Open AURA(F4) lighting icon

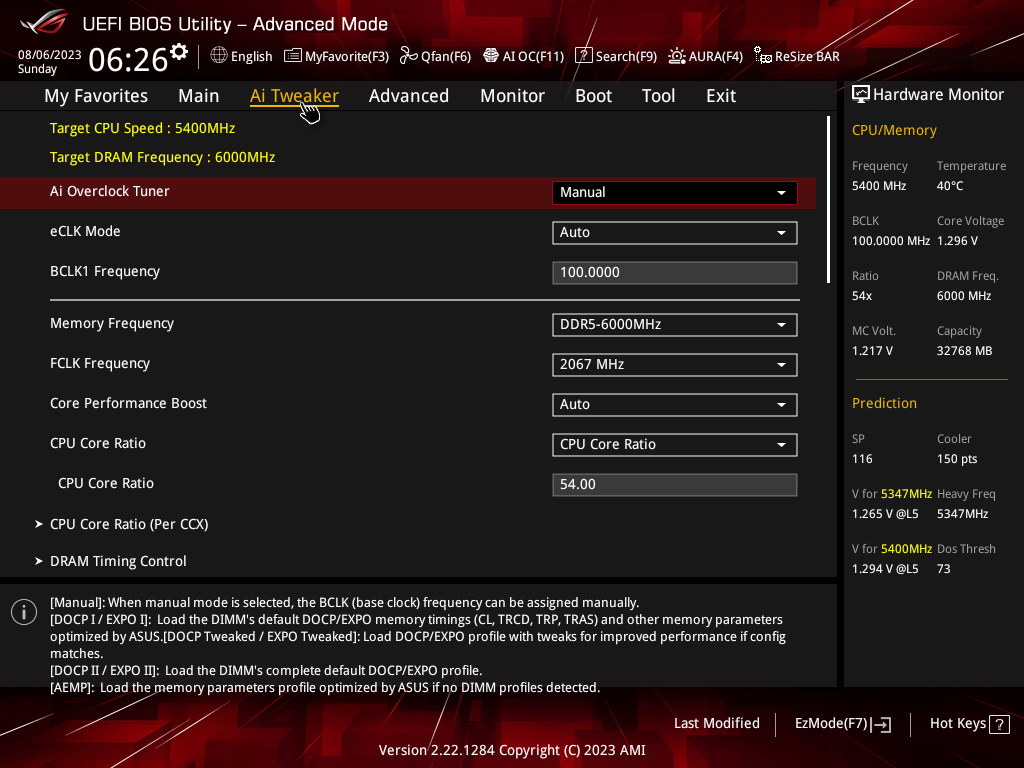click(677, 56)
